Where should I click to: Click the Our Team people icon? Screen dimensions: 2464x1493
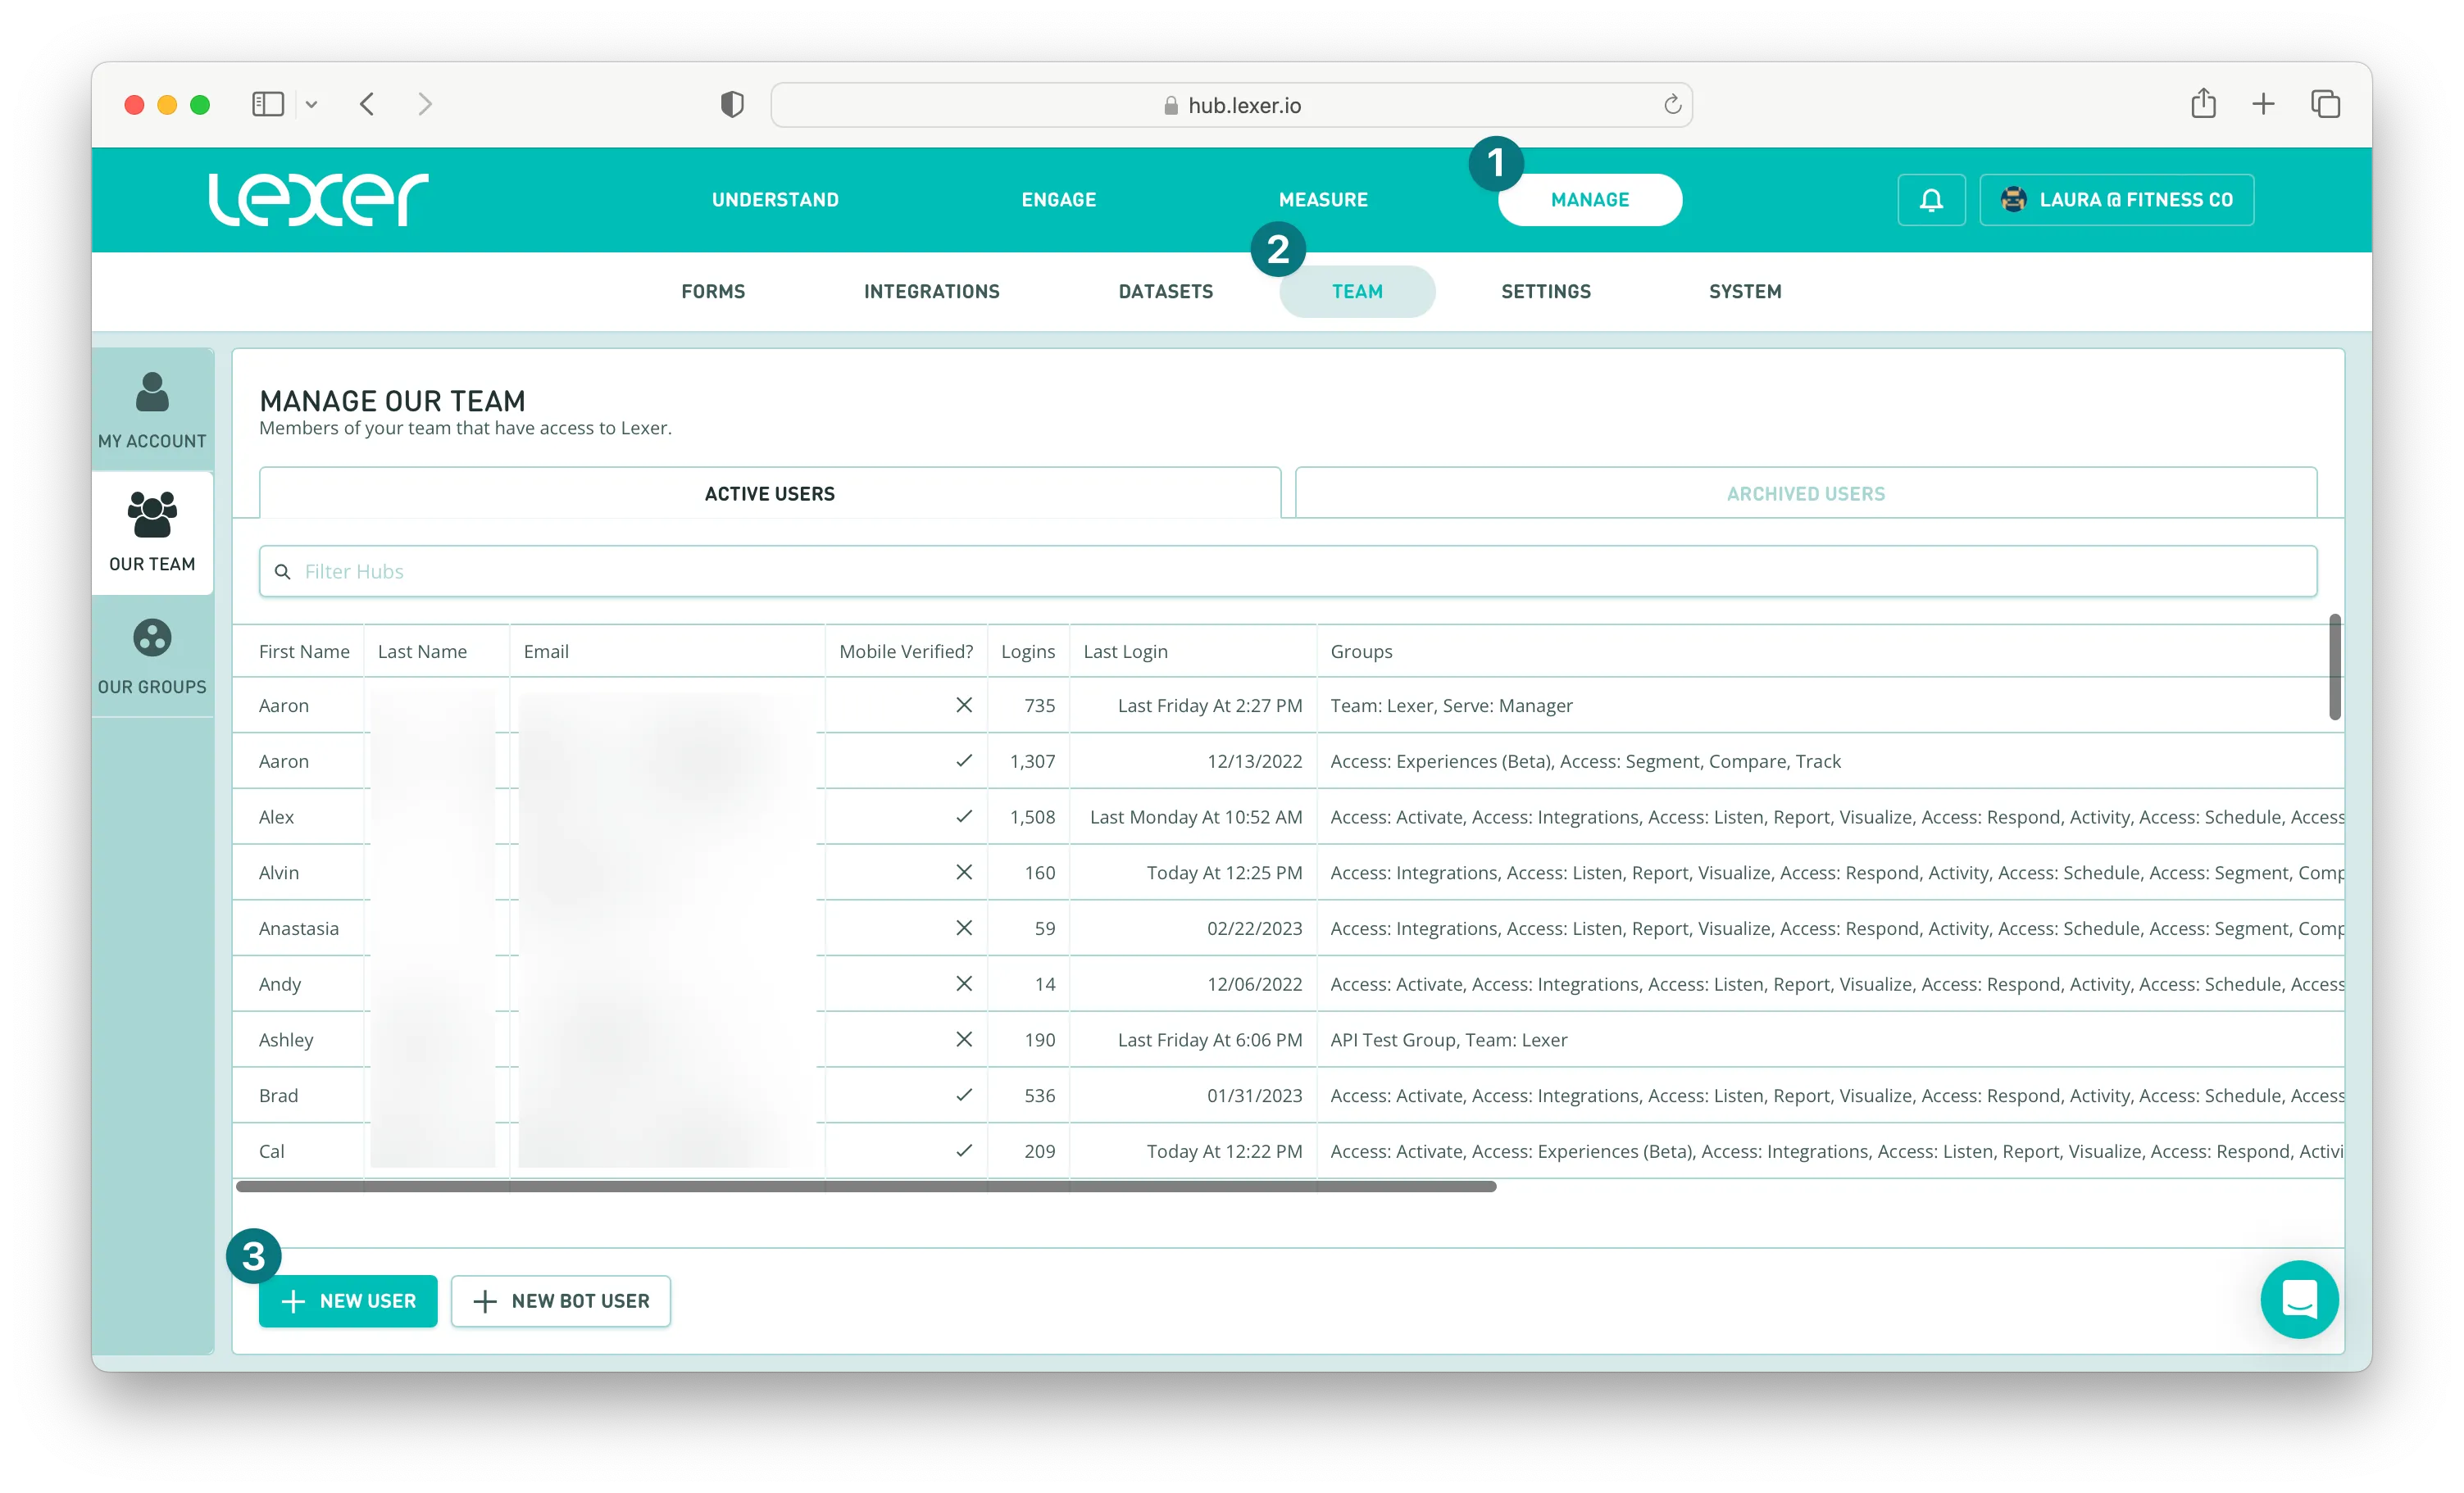point(152,515)
